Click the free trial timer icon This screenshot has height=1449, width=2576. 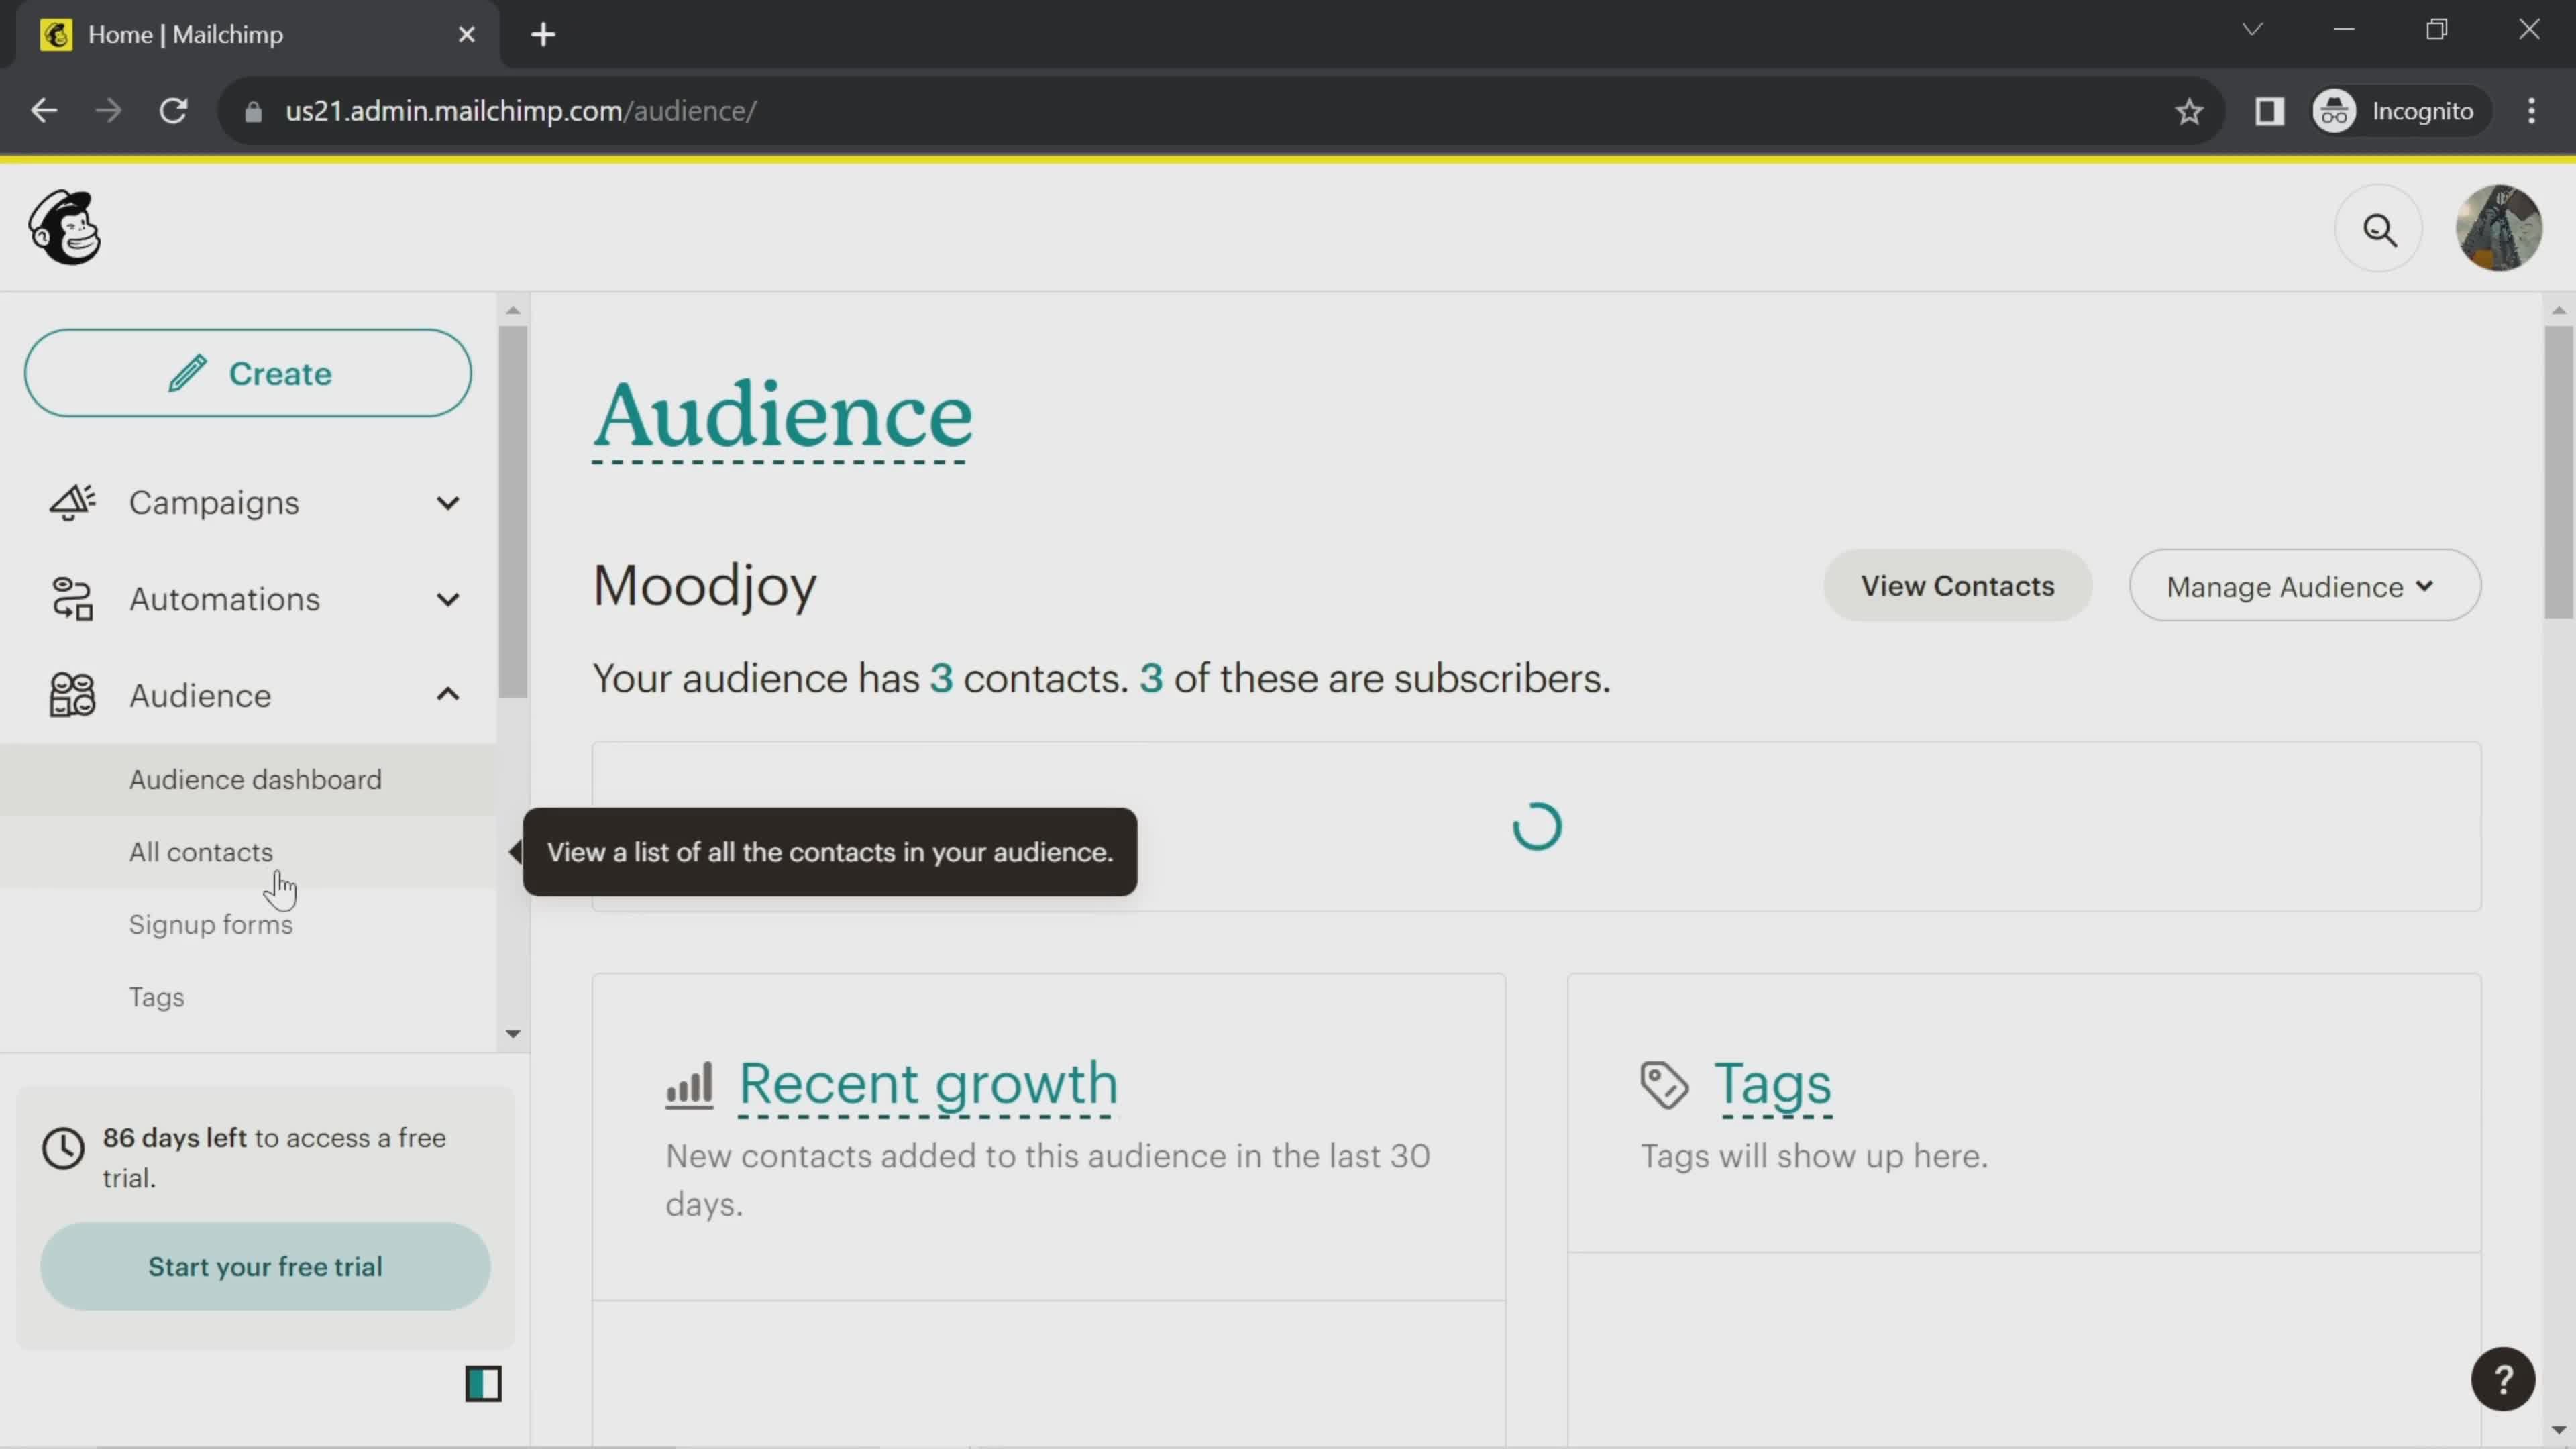click(x=62, y=1146)
